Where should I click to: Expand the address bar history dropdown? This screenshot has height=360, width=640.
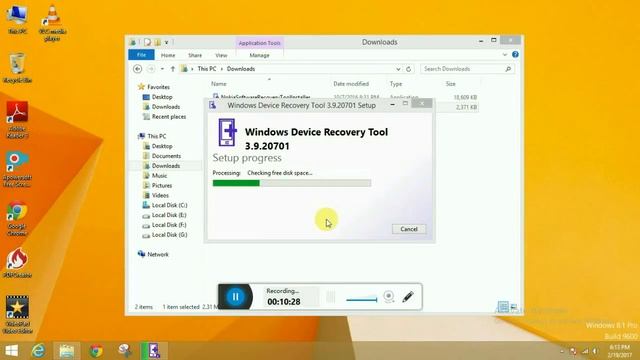(x=398, y=69)
